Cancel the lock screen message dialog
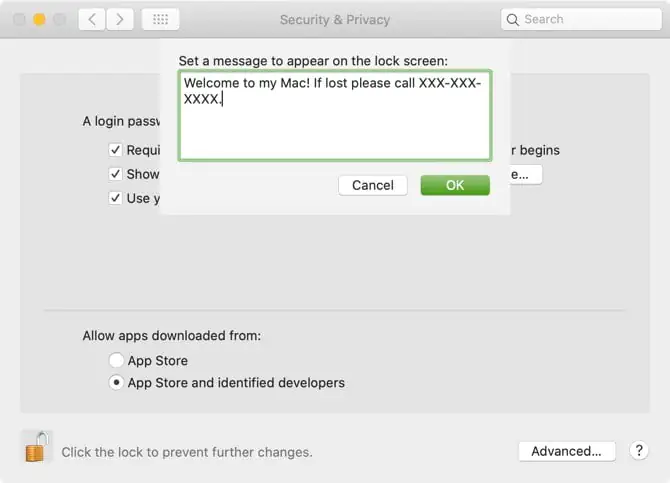This screenshot has width=670, height=483. [373, 185]
